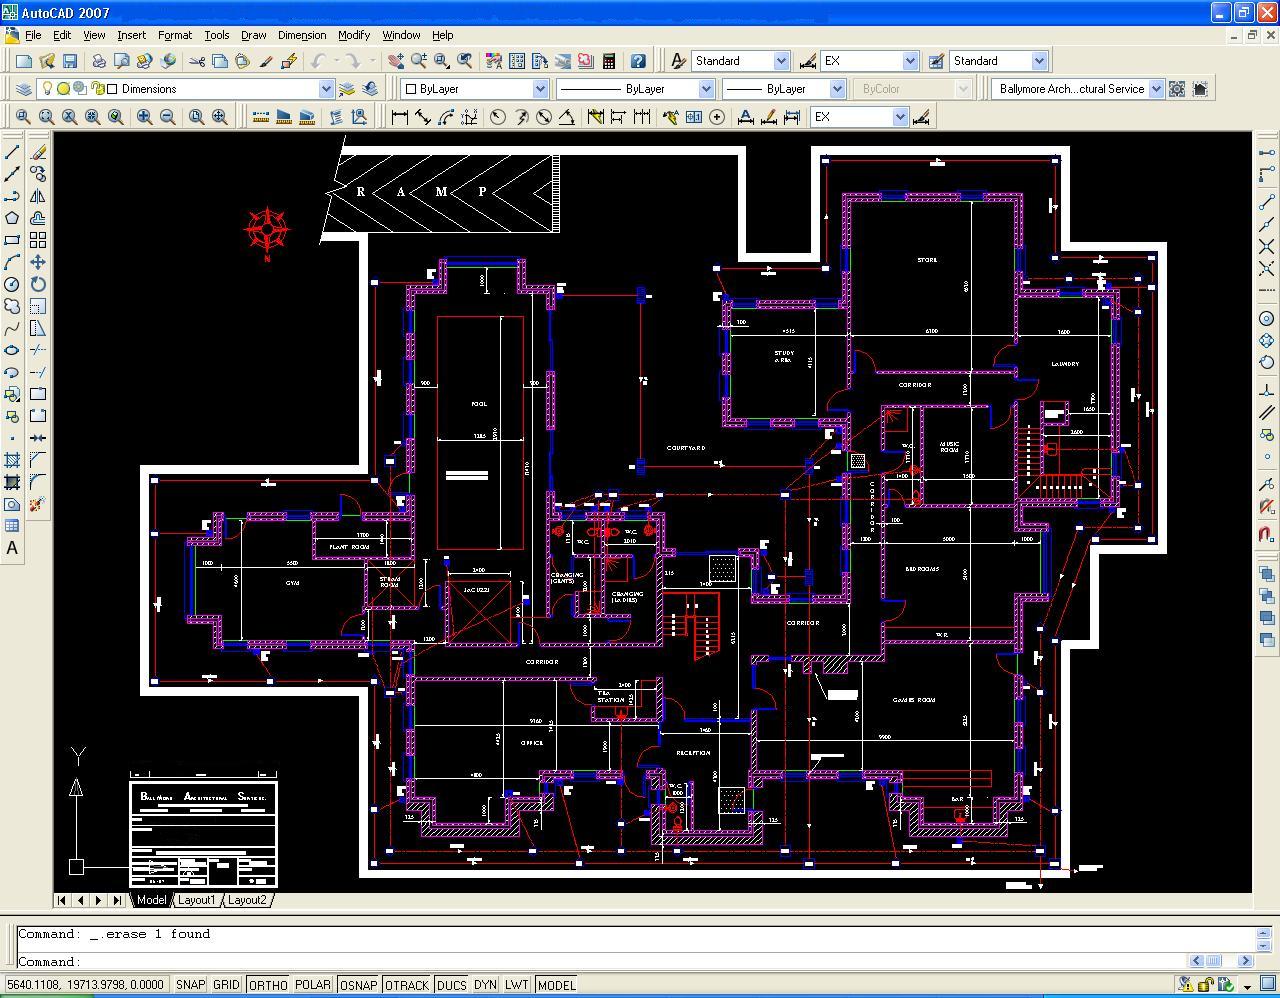The image size is (1280, 998).
Task: Toggle OSNAP in status bar
Action: click(358, 985)
